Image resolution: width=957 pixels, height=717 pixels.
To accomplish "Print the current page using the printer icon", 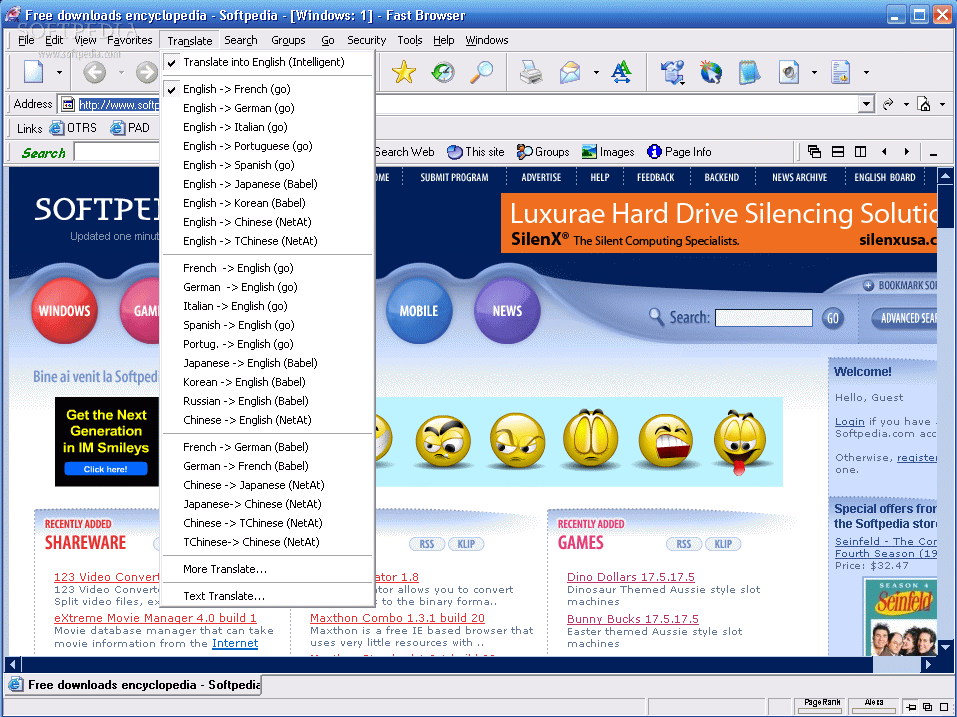I will click(x=533, y=72).
